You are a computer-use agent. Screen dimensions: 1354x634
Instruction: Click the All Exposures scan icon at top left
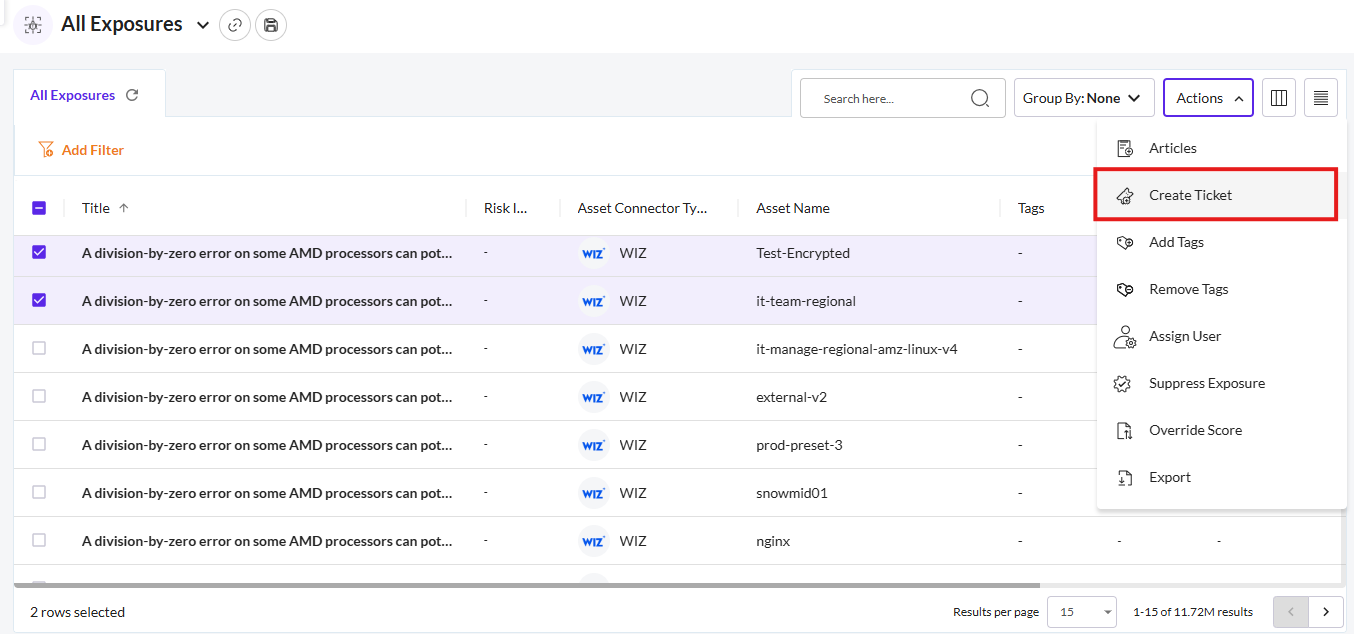tap(33, 25)
